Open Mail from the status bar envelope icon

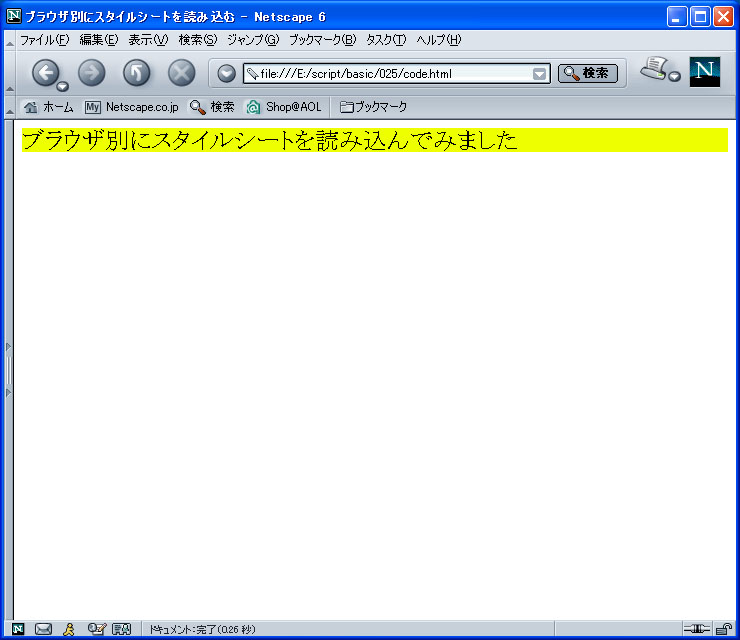pos(43,629)
